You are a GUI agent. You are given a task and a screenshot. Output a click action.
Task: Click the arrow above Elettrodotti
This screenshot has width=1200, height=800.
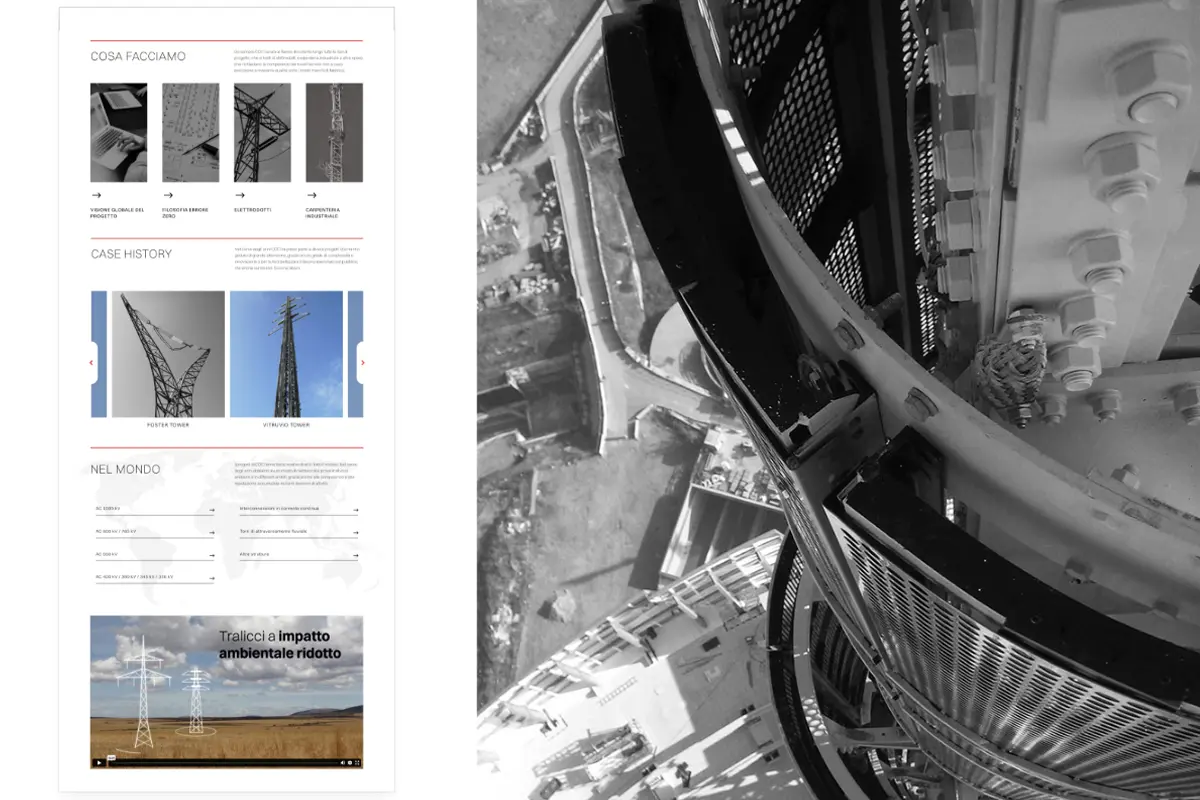pyautogui.click(x=240, y=195)
